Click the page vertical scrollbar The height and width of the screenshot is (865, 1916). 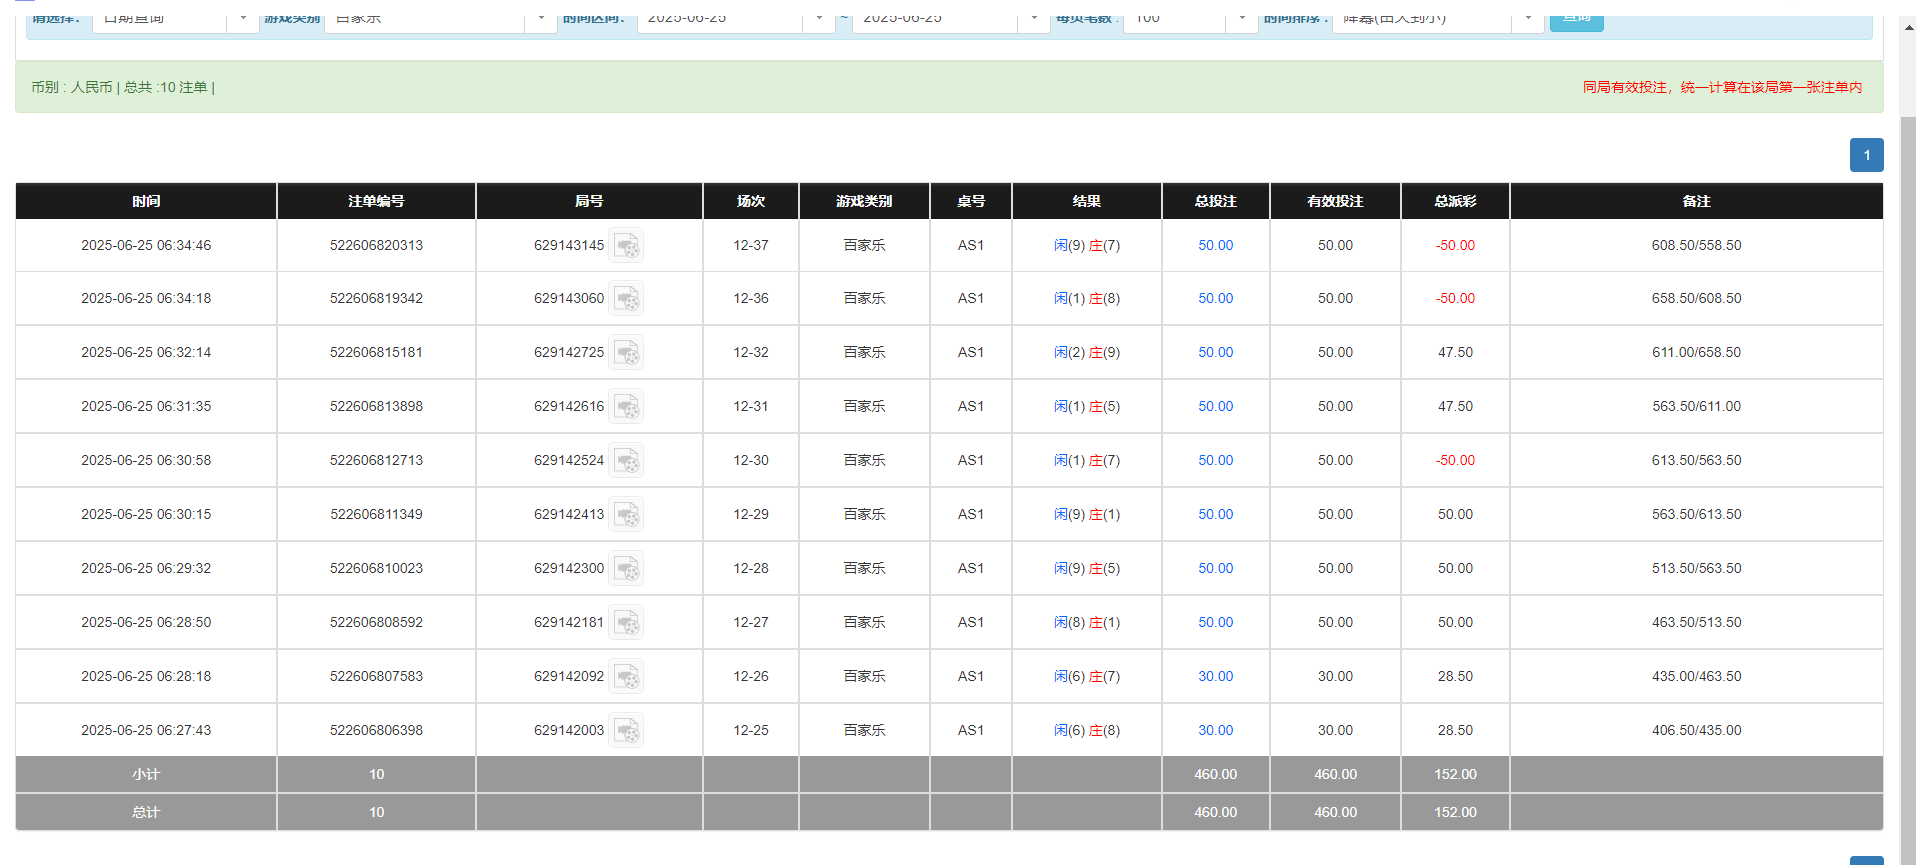1907,400
